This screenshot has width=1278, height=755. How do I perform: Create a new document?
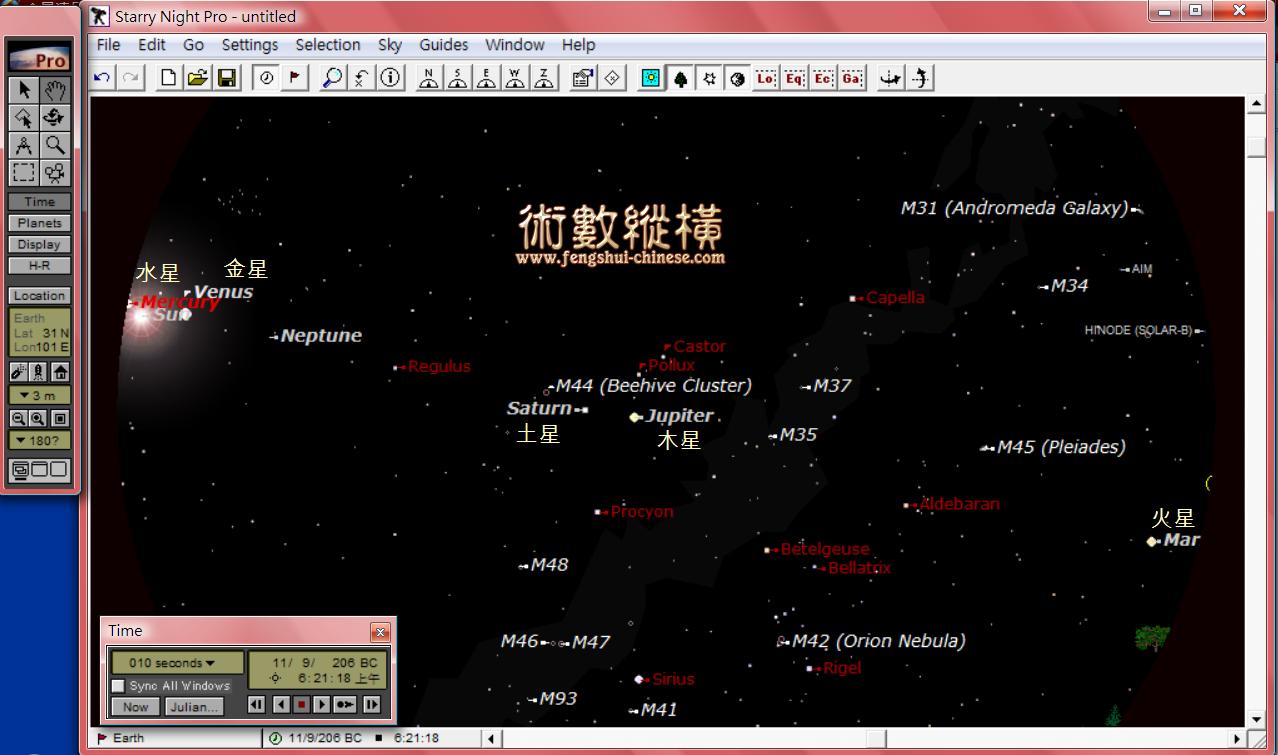coord(169,78)
